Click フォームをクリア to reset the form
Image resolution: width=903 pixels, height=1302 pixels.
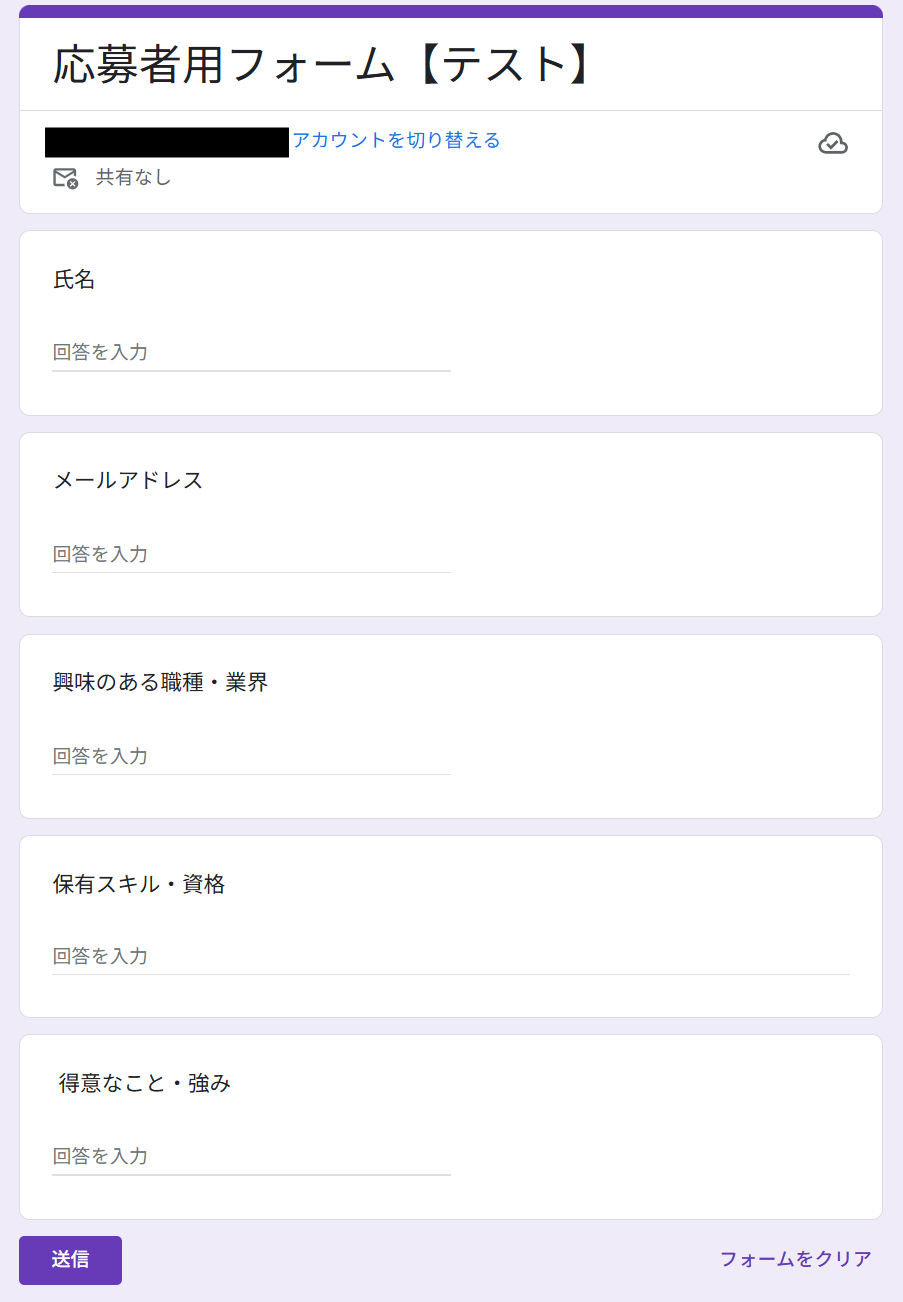click(795, 1259)
